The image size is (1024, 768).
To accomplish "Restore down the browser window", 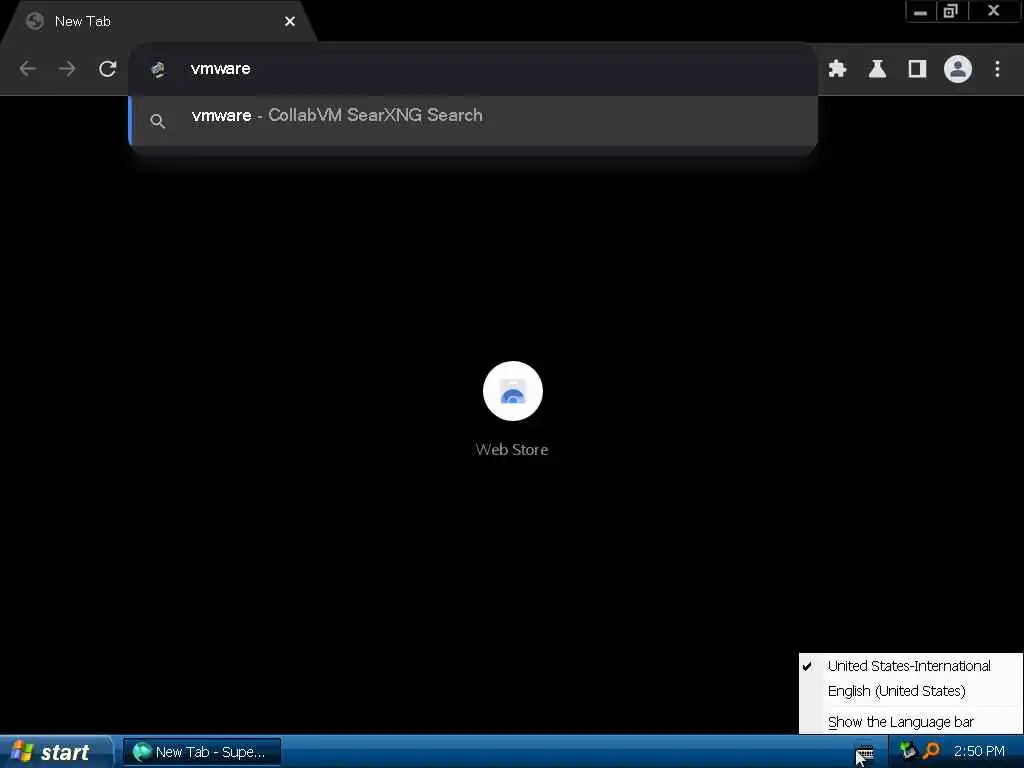I will point(952,12).
